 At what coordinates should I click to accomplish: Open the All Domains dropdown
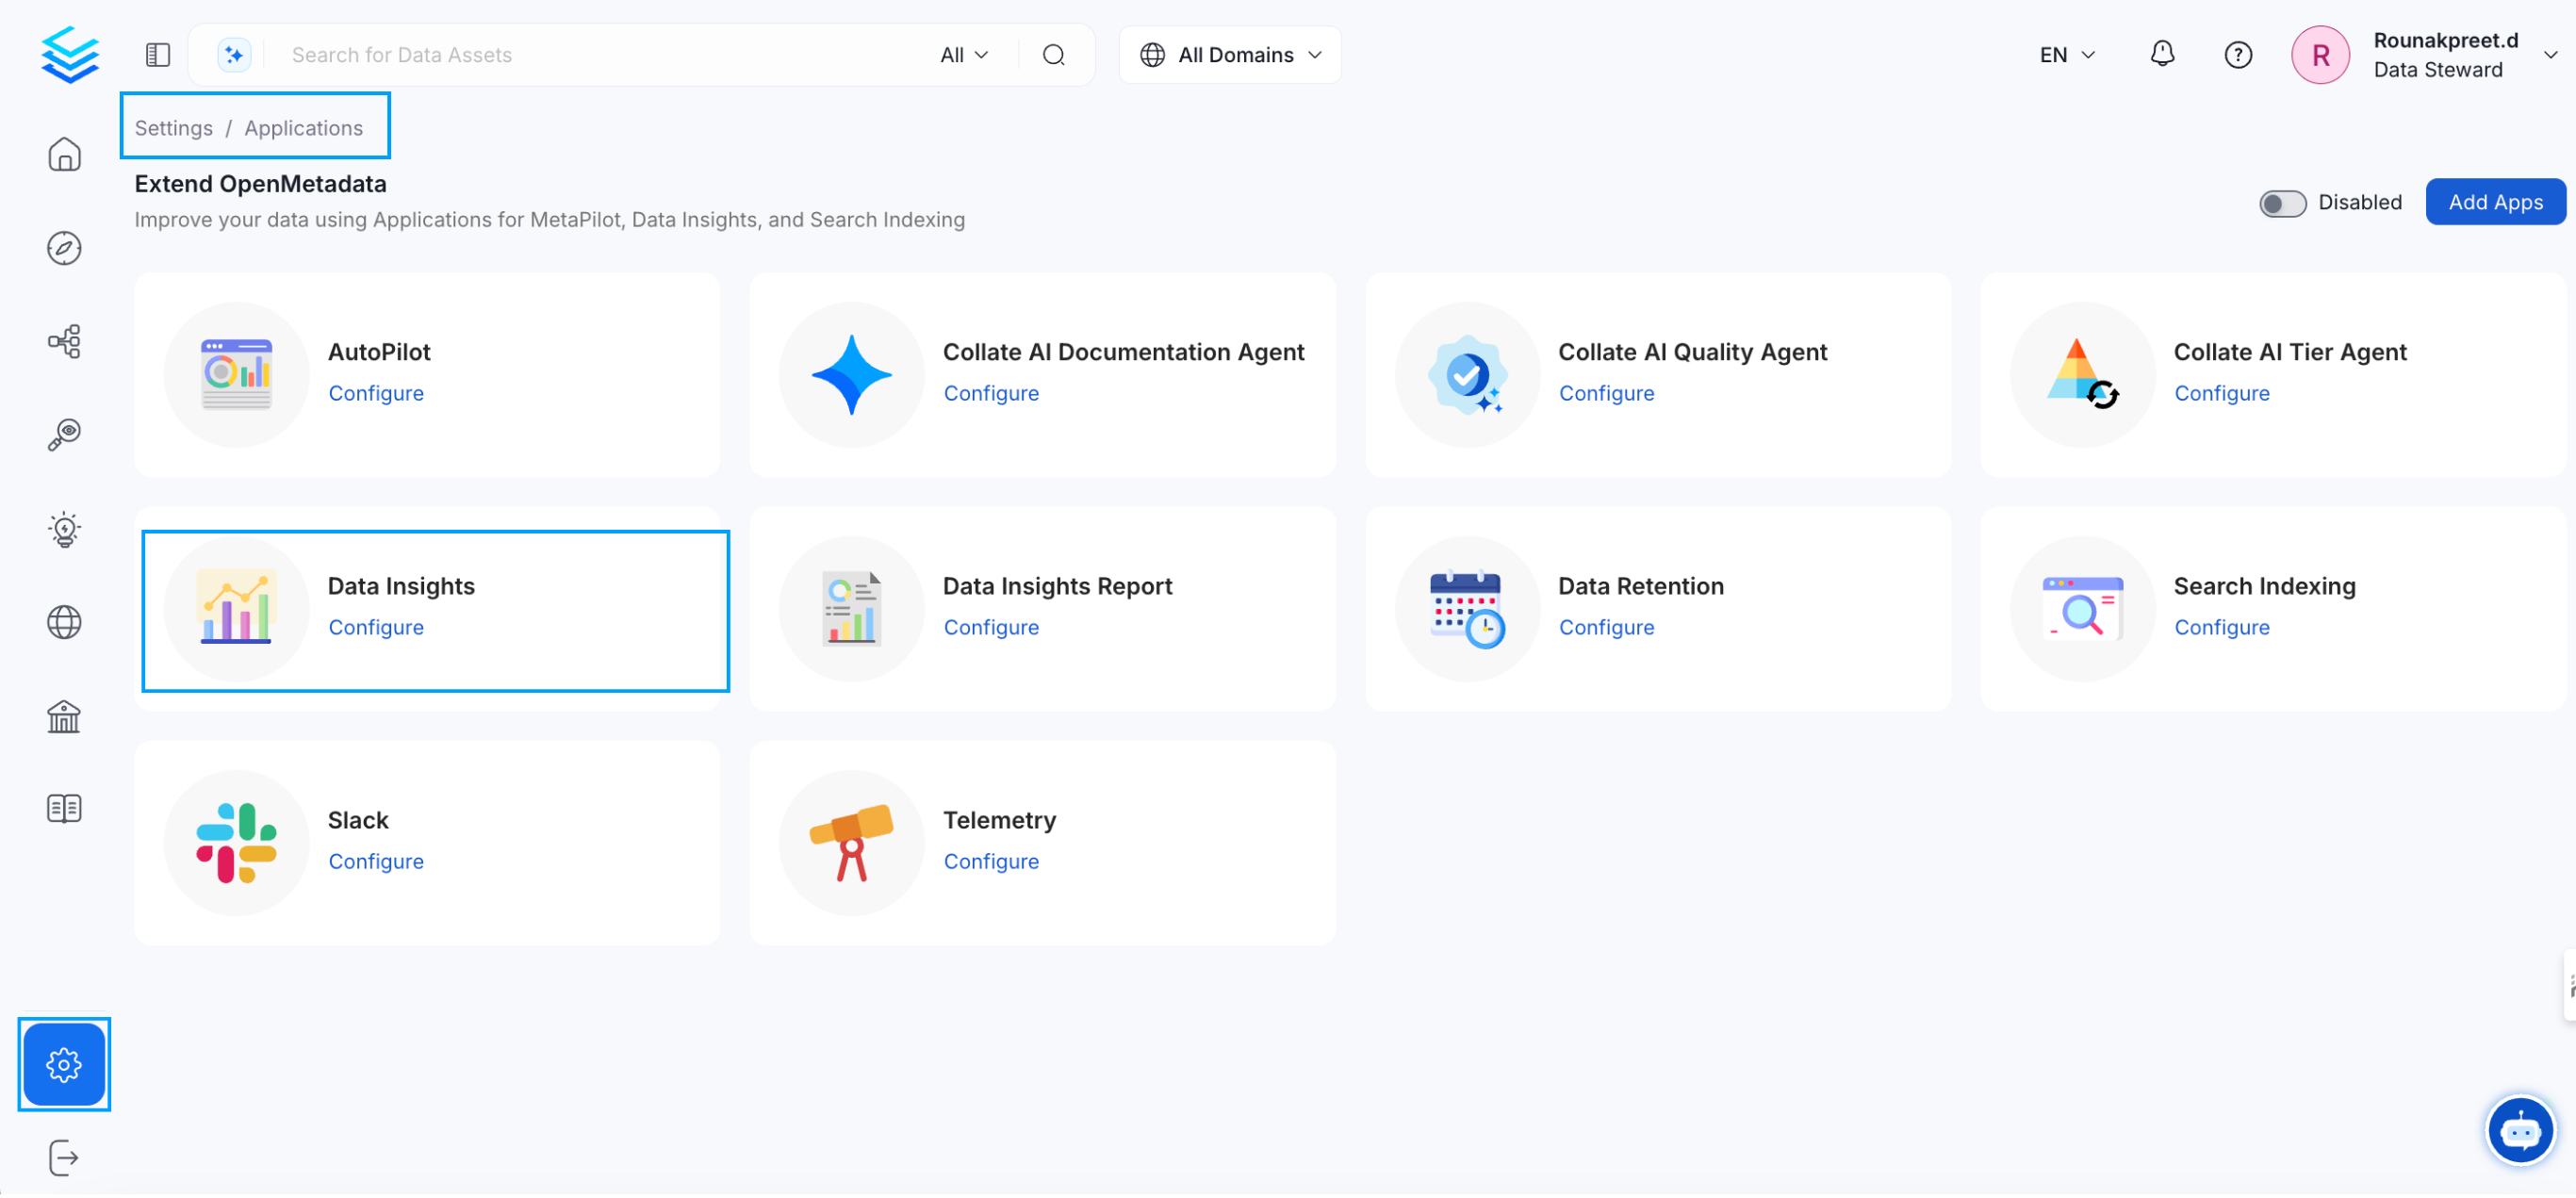tap(1229, 54)
